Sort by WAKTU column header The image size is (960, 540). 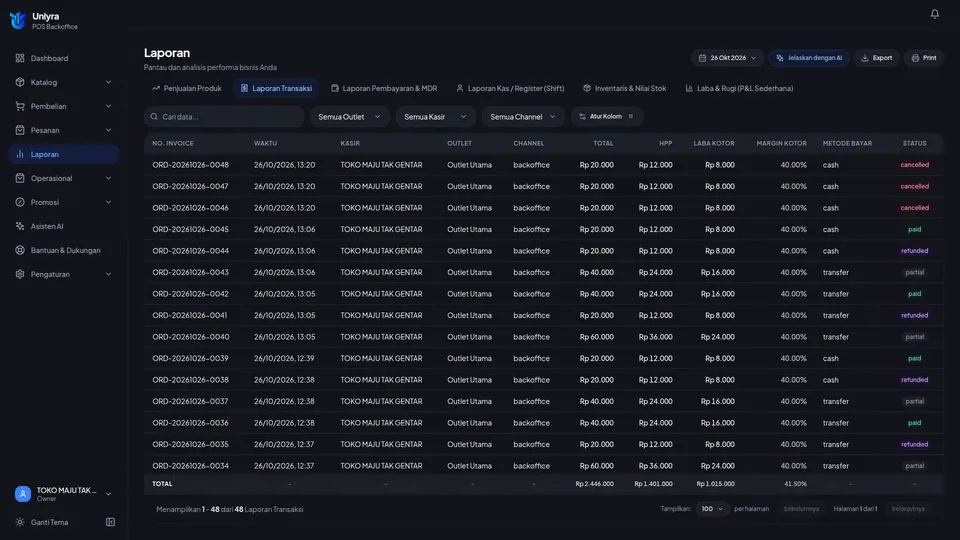click(266, 143)
